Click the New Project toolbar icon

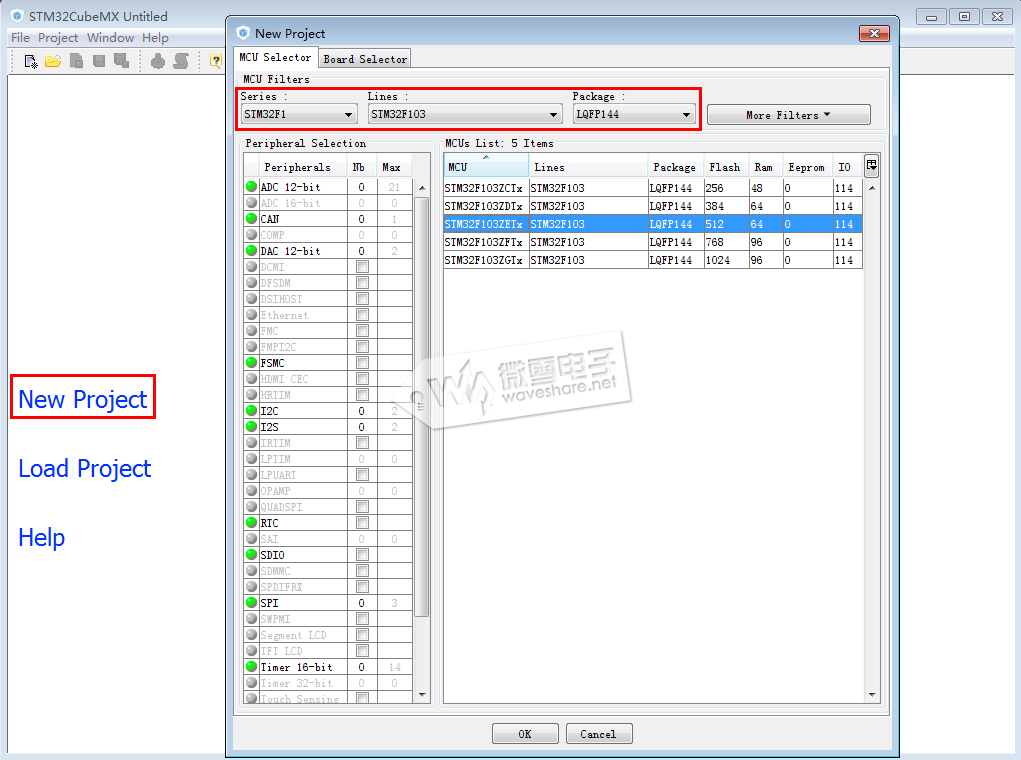point(31,61)
